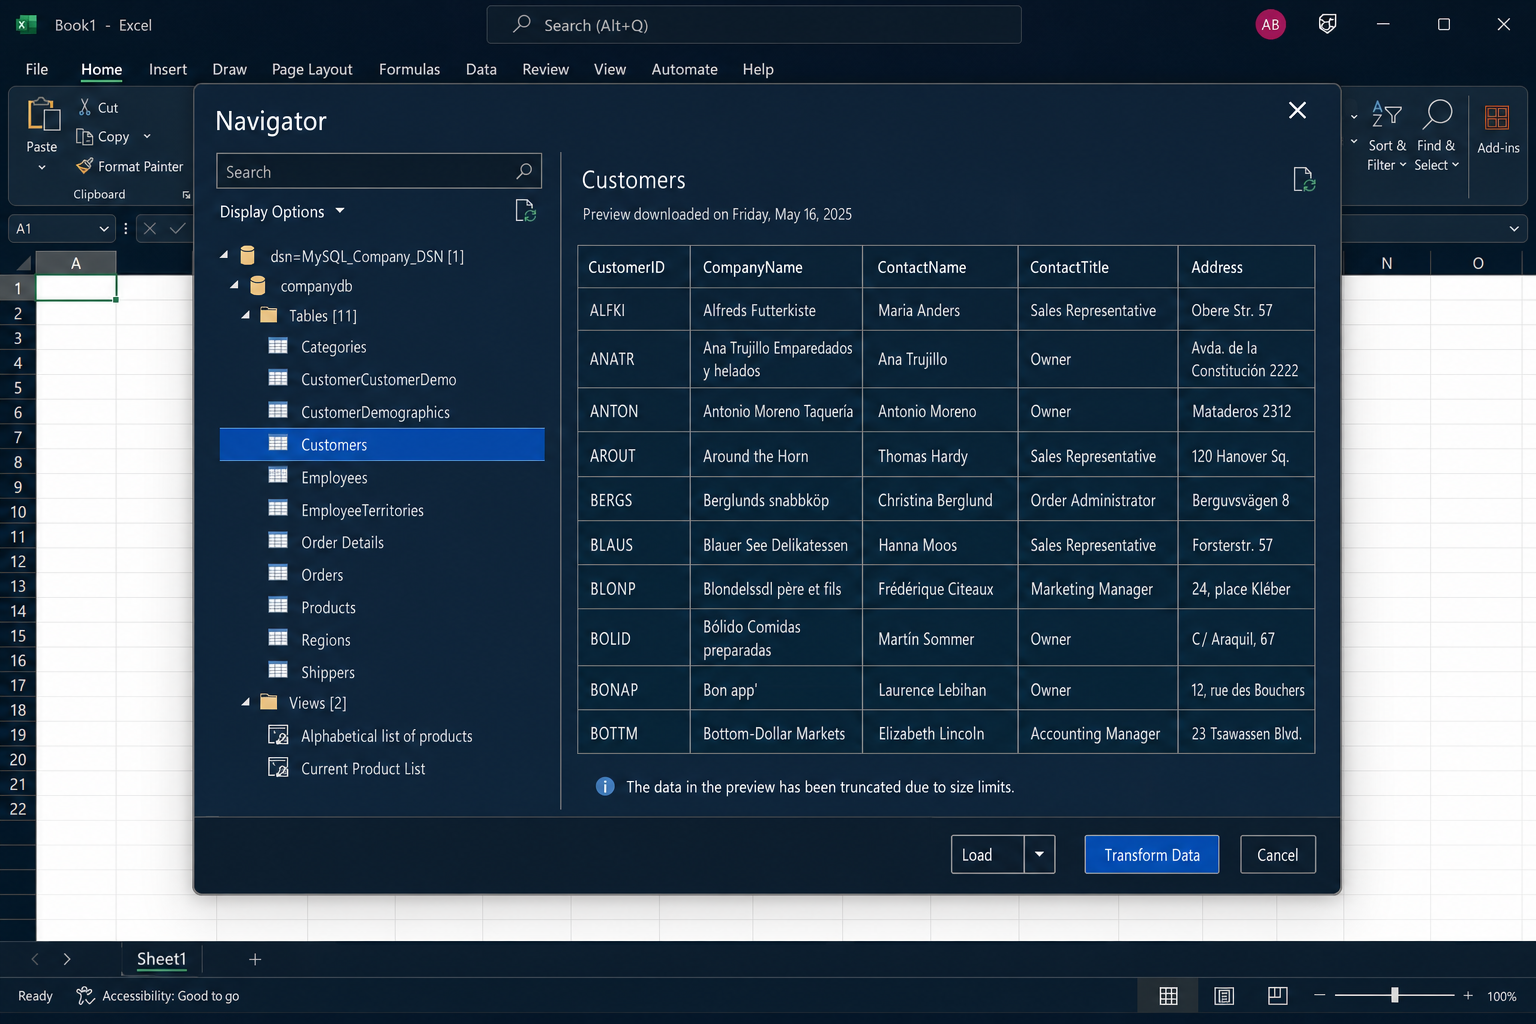Select the Sheet1 tab

(161, 959)
